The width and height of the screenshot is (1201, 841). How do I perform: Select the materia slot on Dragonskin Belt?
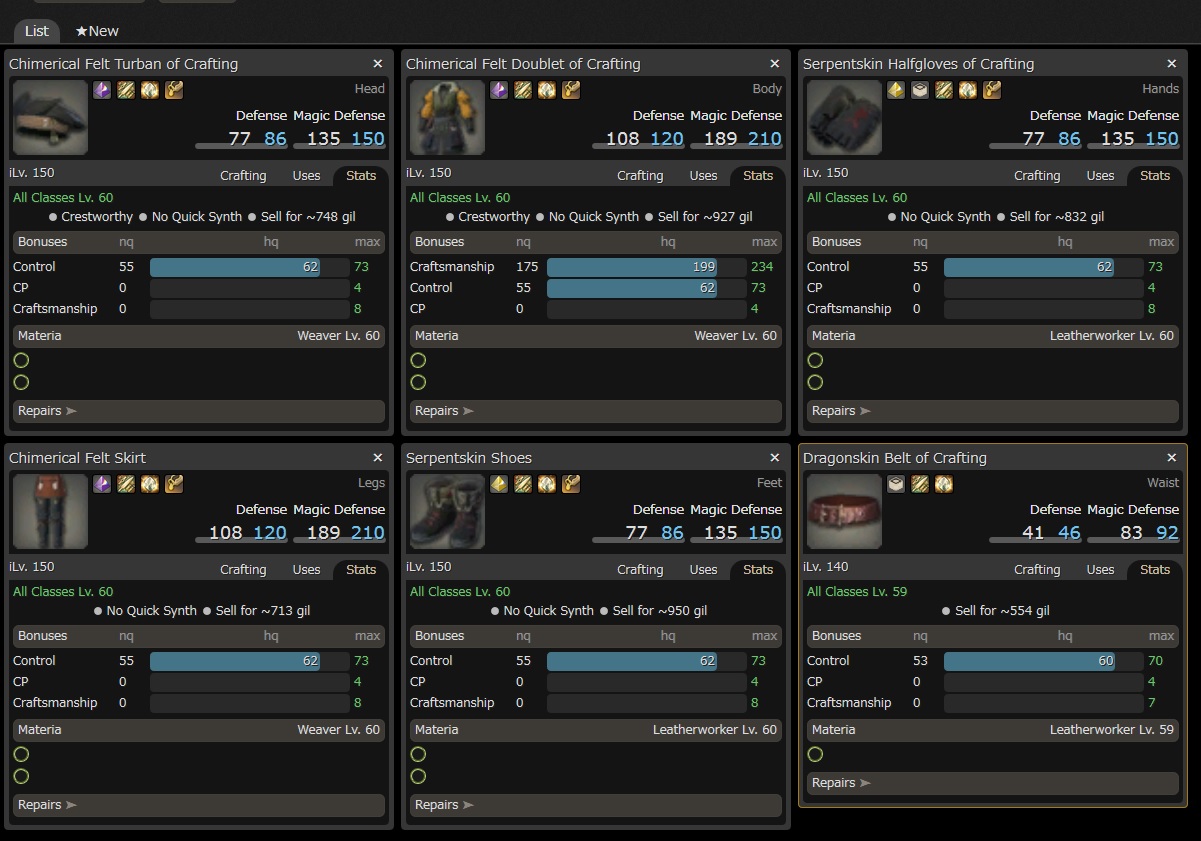point(815,754)
